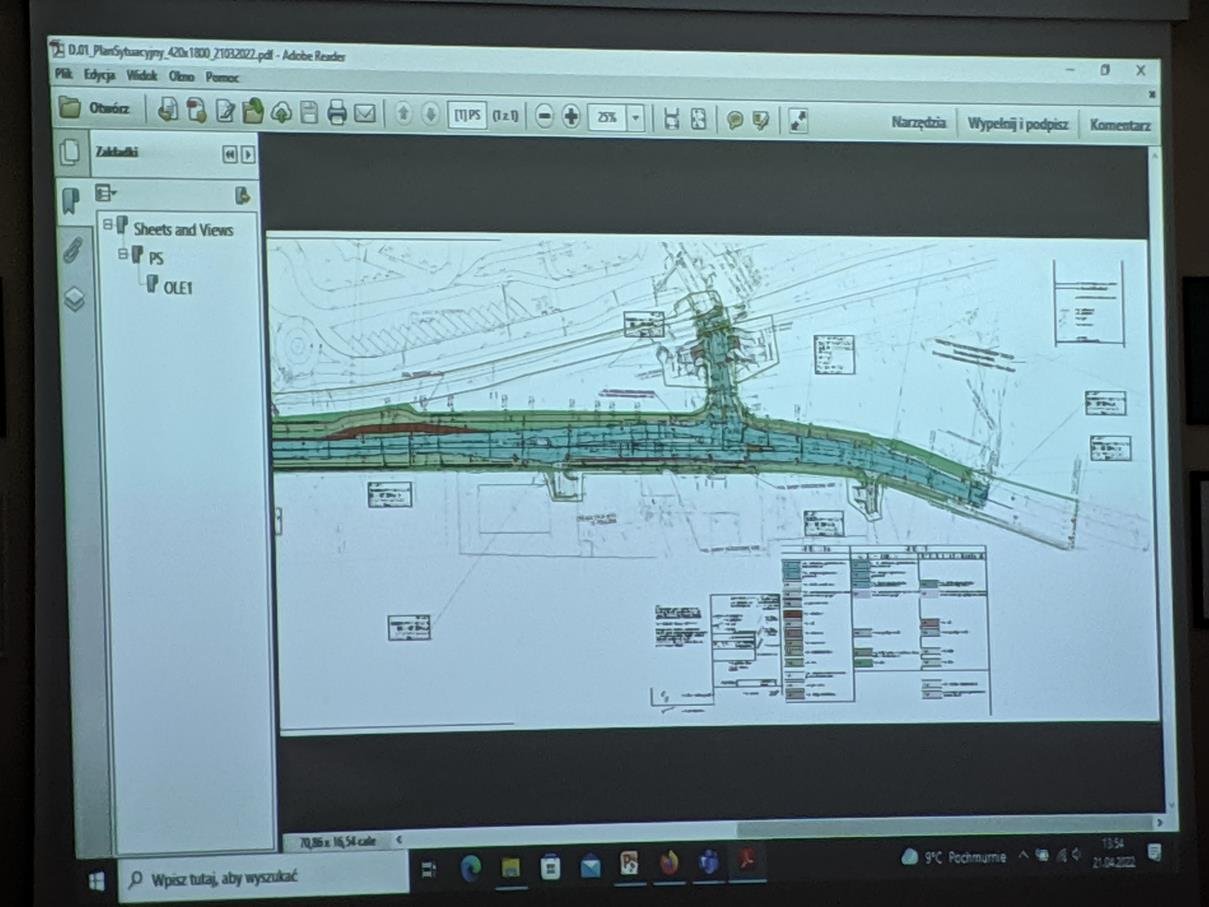
Task: Toggle read mode expand icon
Action: point(797,121)
